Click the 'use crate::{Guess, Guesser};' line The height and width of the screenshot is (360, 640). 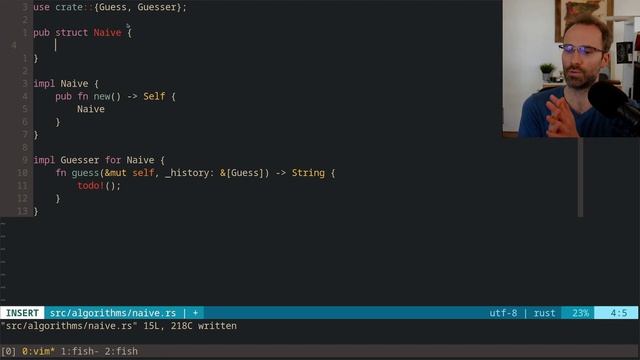tap(110, 7)
